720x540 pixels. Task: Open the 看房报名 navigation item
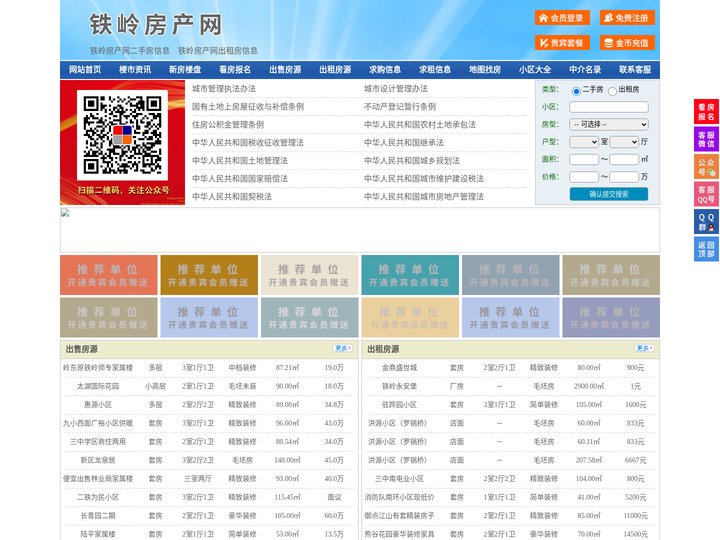tap(235, 70)
